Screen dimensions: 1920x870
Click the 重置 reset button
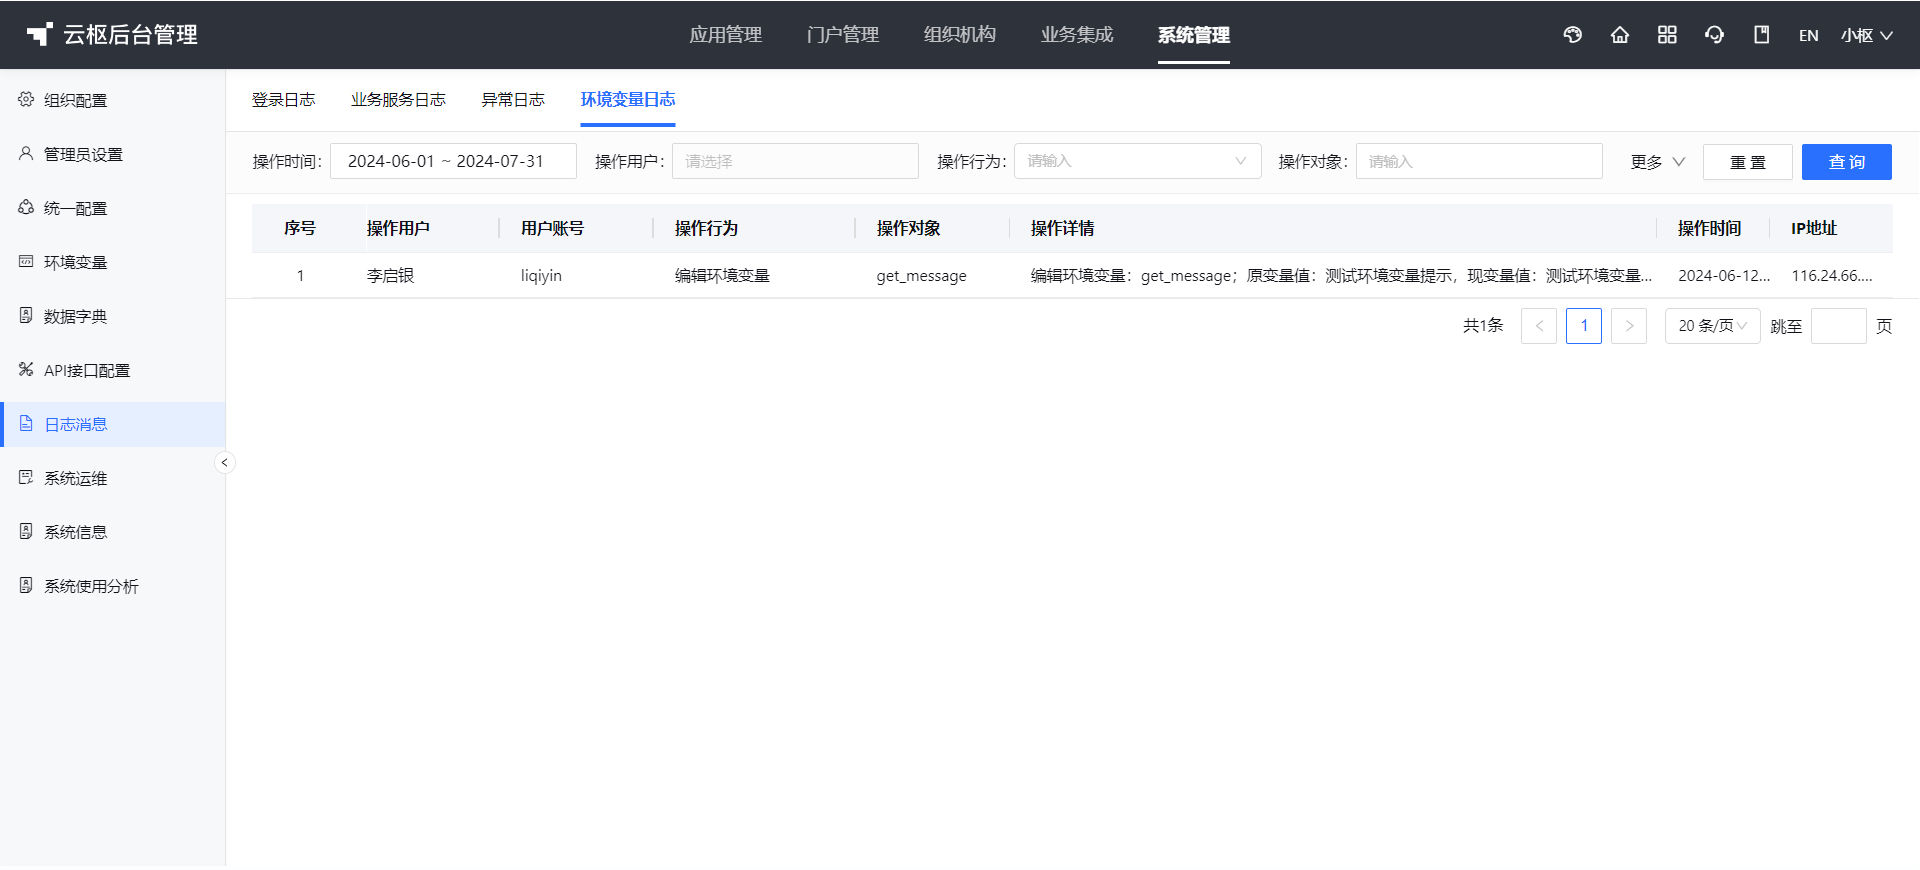tap(1748, 162)
